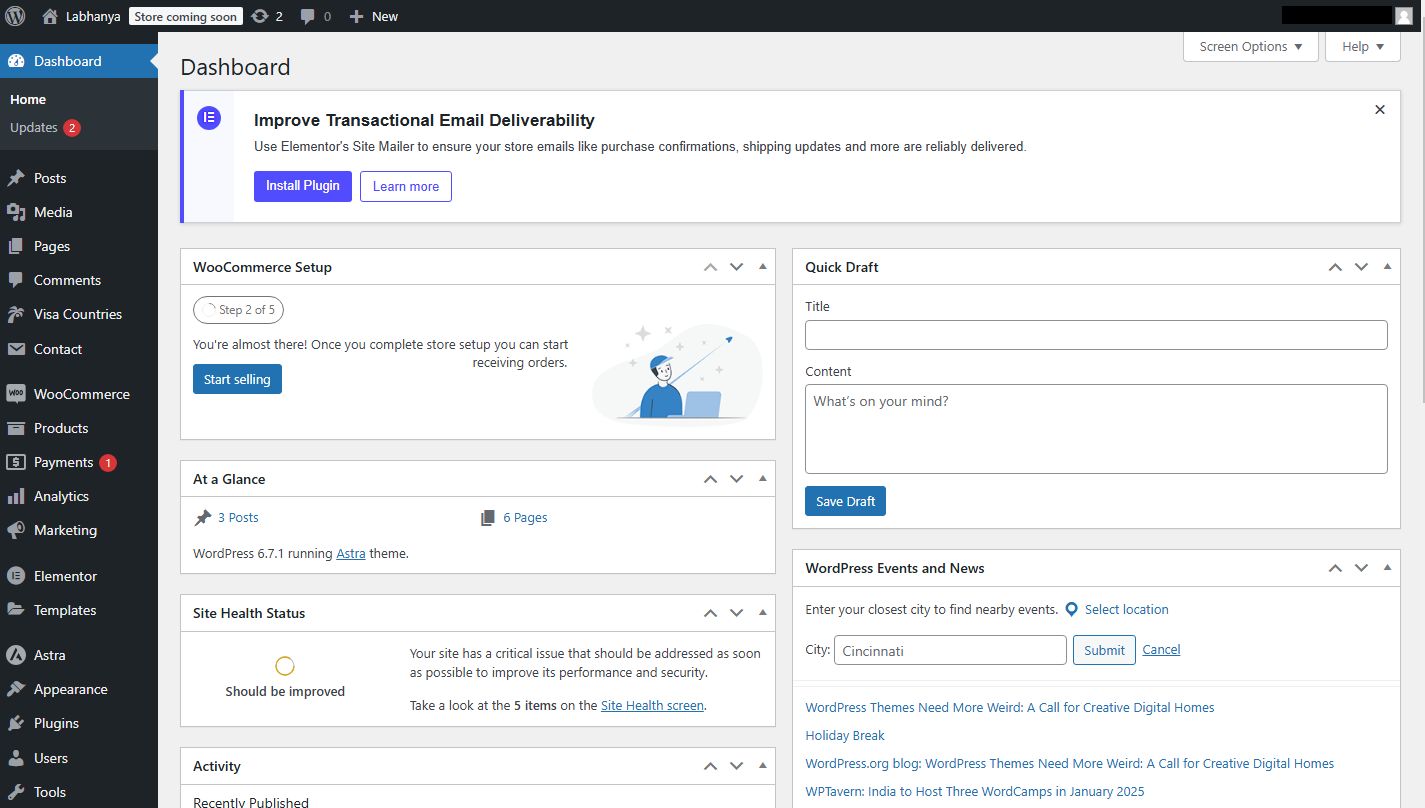Click the Analytics bar chart icon

coord(16,496)
